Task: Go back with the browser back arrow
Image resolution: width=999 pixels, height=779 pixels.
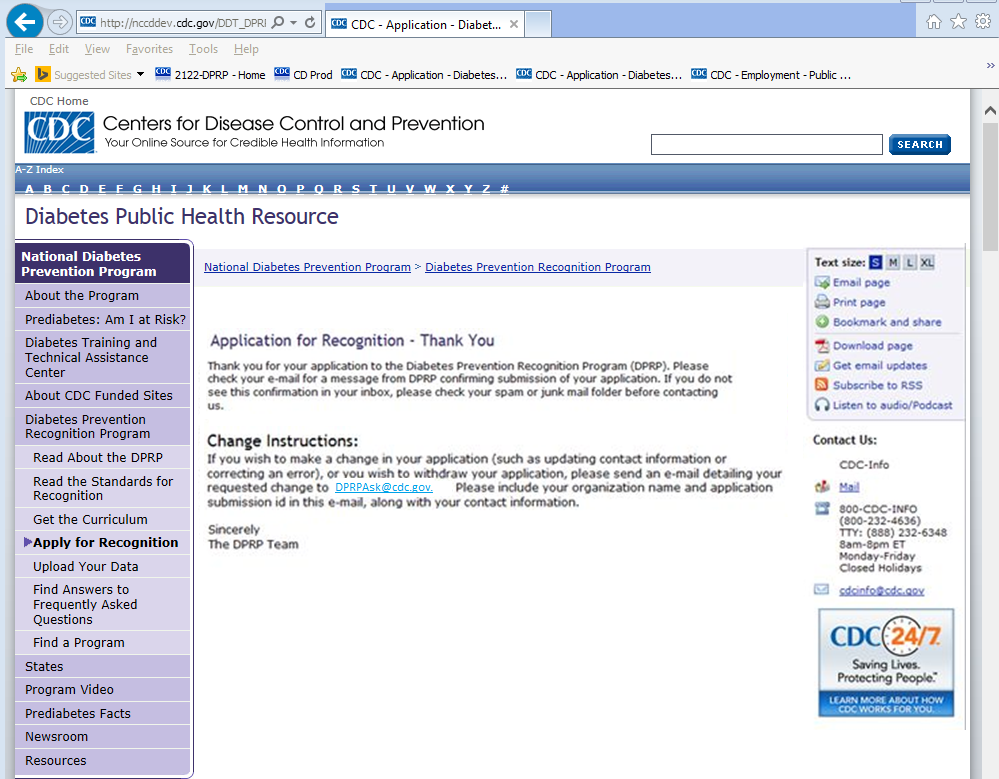Action: pyautogui.click(x=24, y=22)
